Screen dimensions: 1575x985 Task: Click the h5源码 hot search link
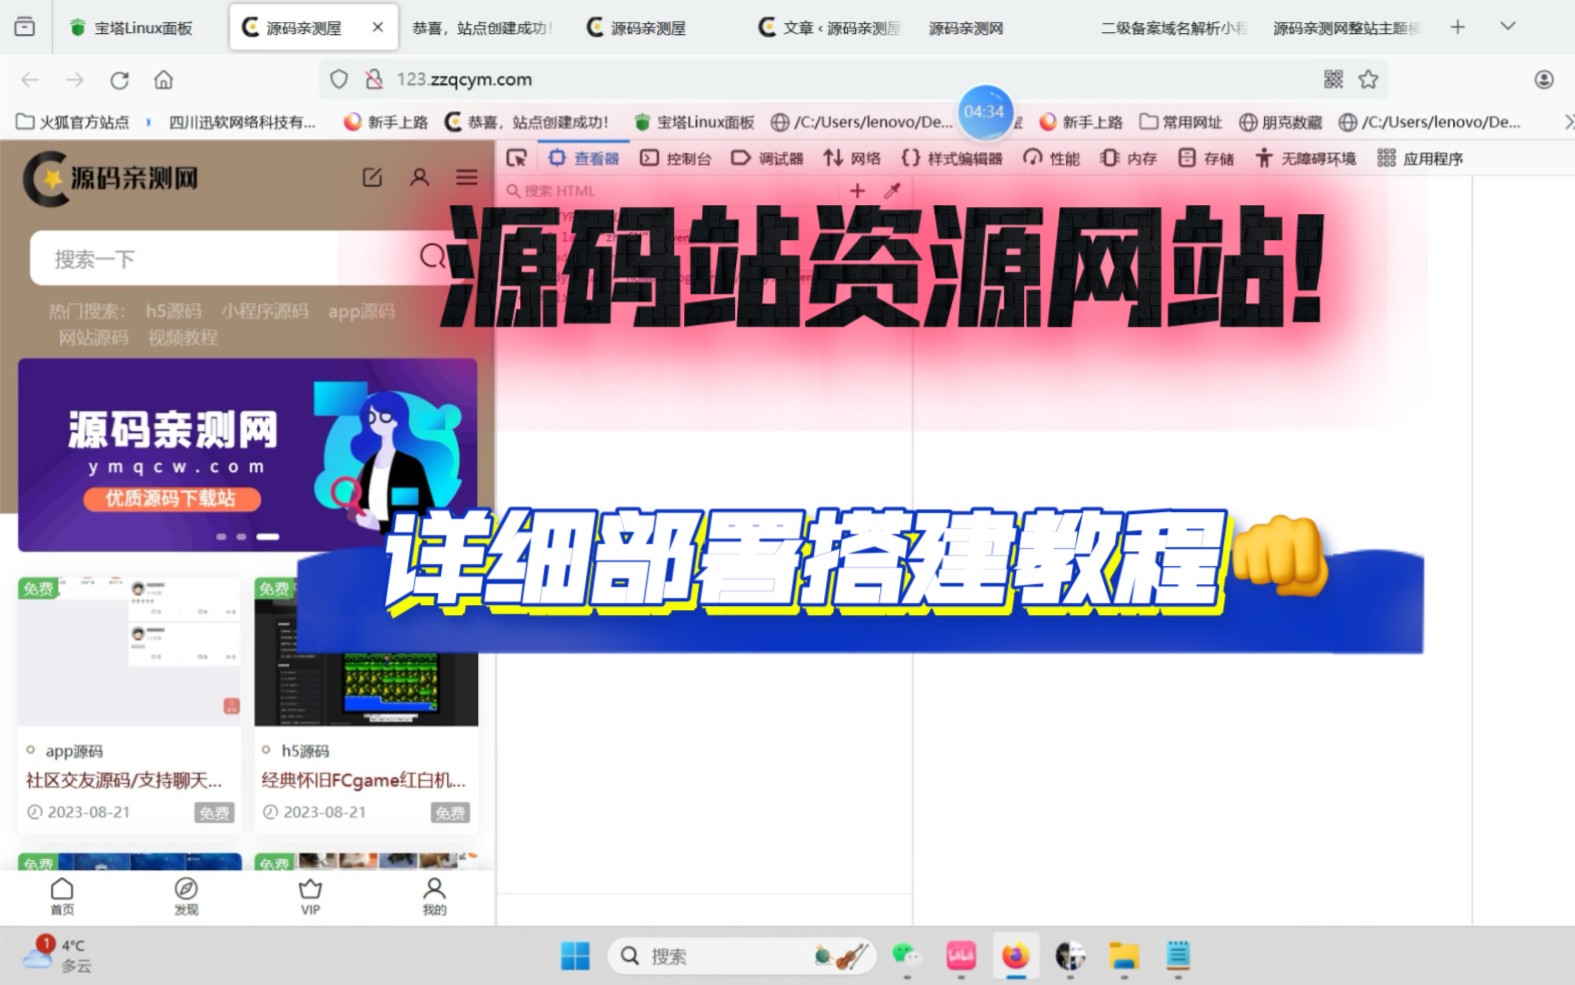coord(173,311)
